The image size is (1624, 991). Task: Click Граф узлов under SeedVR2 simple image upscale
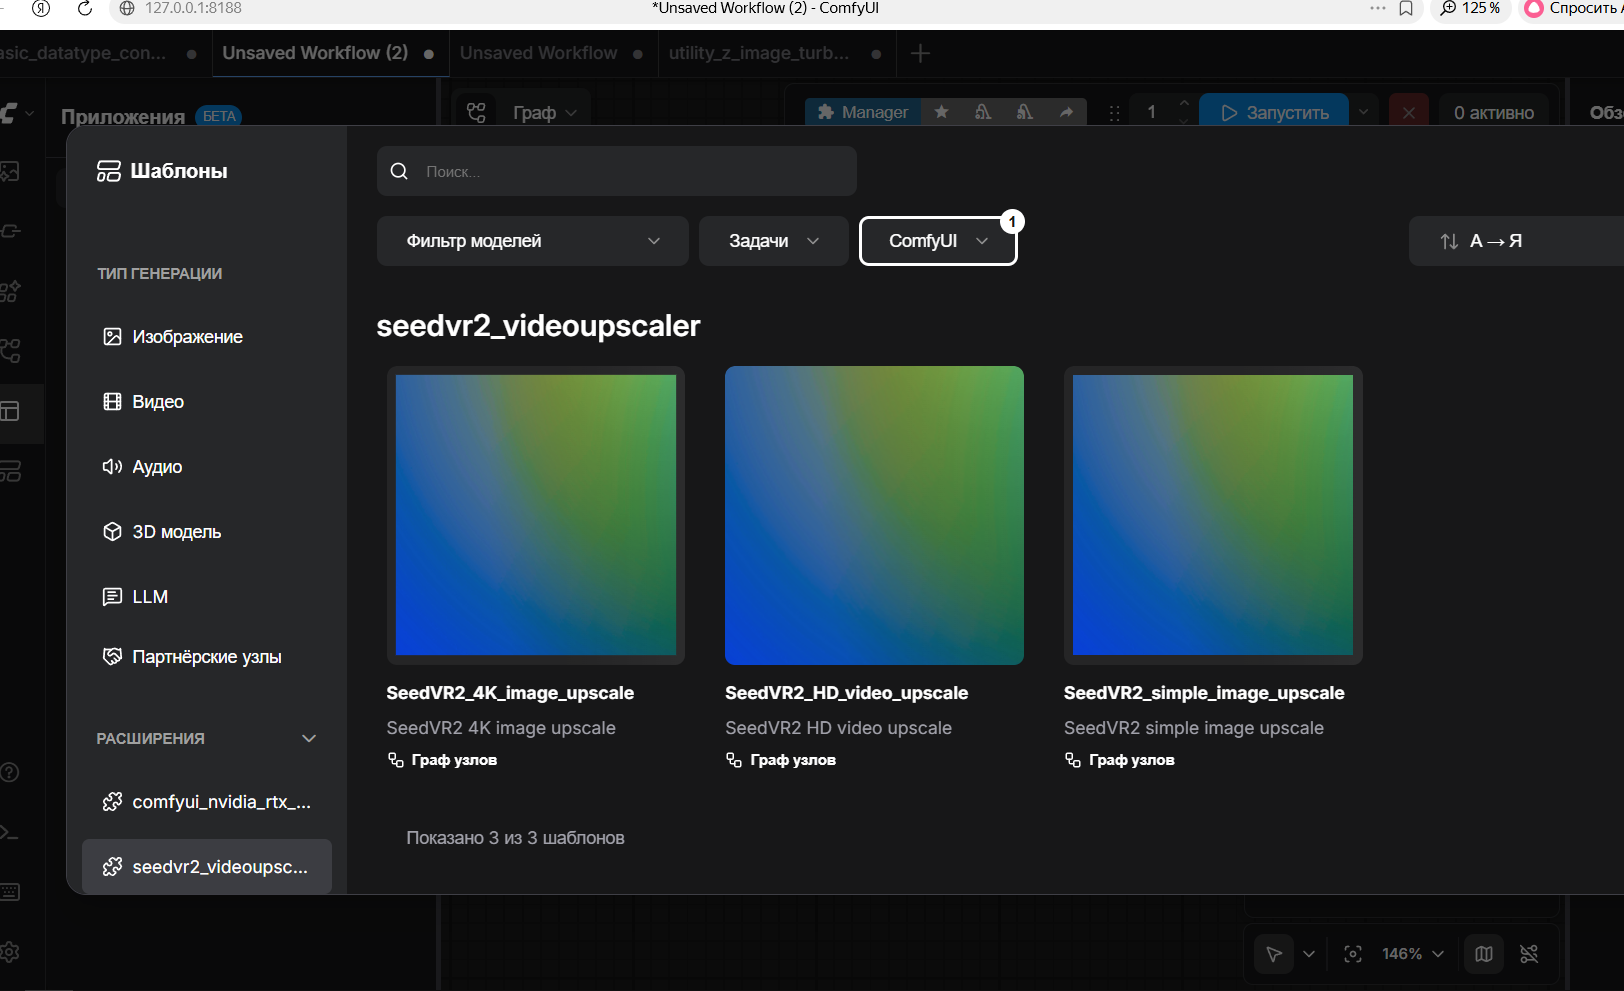[1120, 760]
